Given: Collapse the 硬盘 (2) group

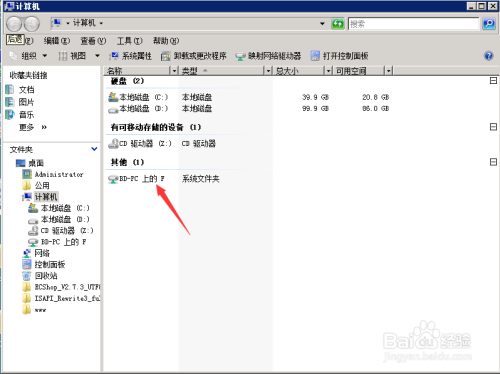Looking at the screenshot, I should coord(493,81).
